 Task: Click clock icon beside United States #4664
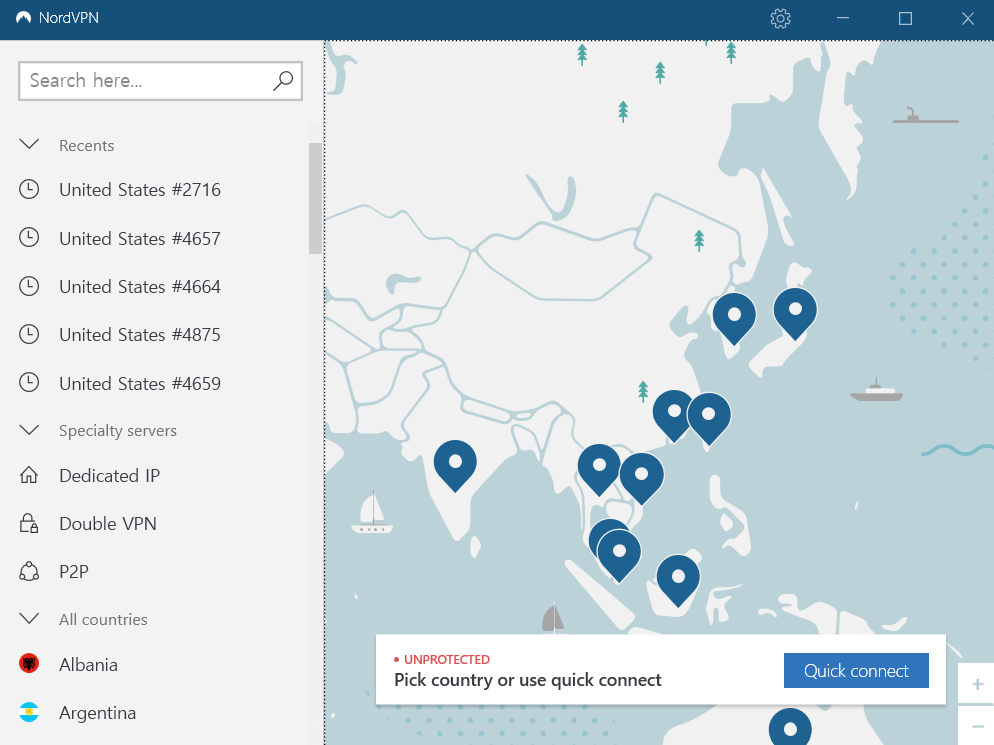[29, 286]
